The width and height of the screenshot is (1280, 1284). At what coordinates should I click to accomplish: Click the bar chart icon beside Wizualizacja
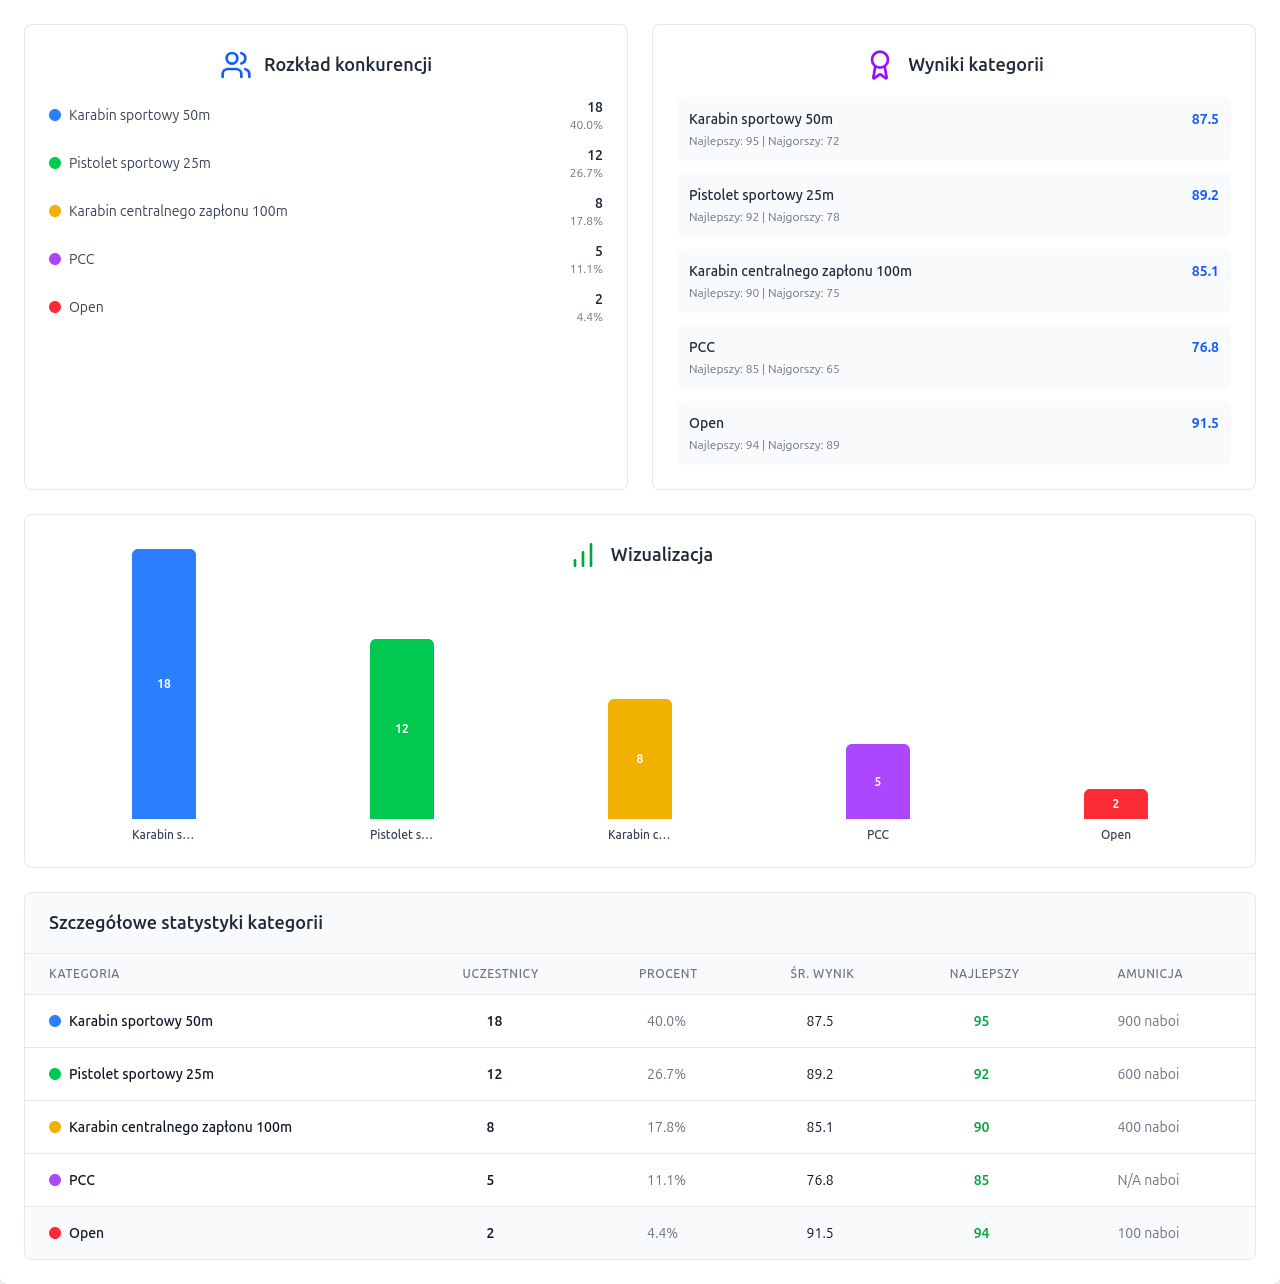(583, 555)
